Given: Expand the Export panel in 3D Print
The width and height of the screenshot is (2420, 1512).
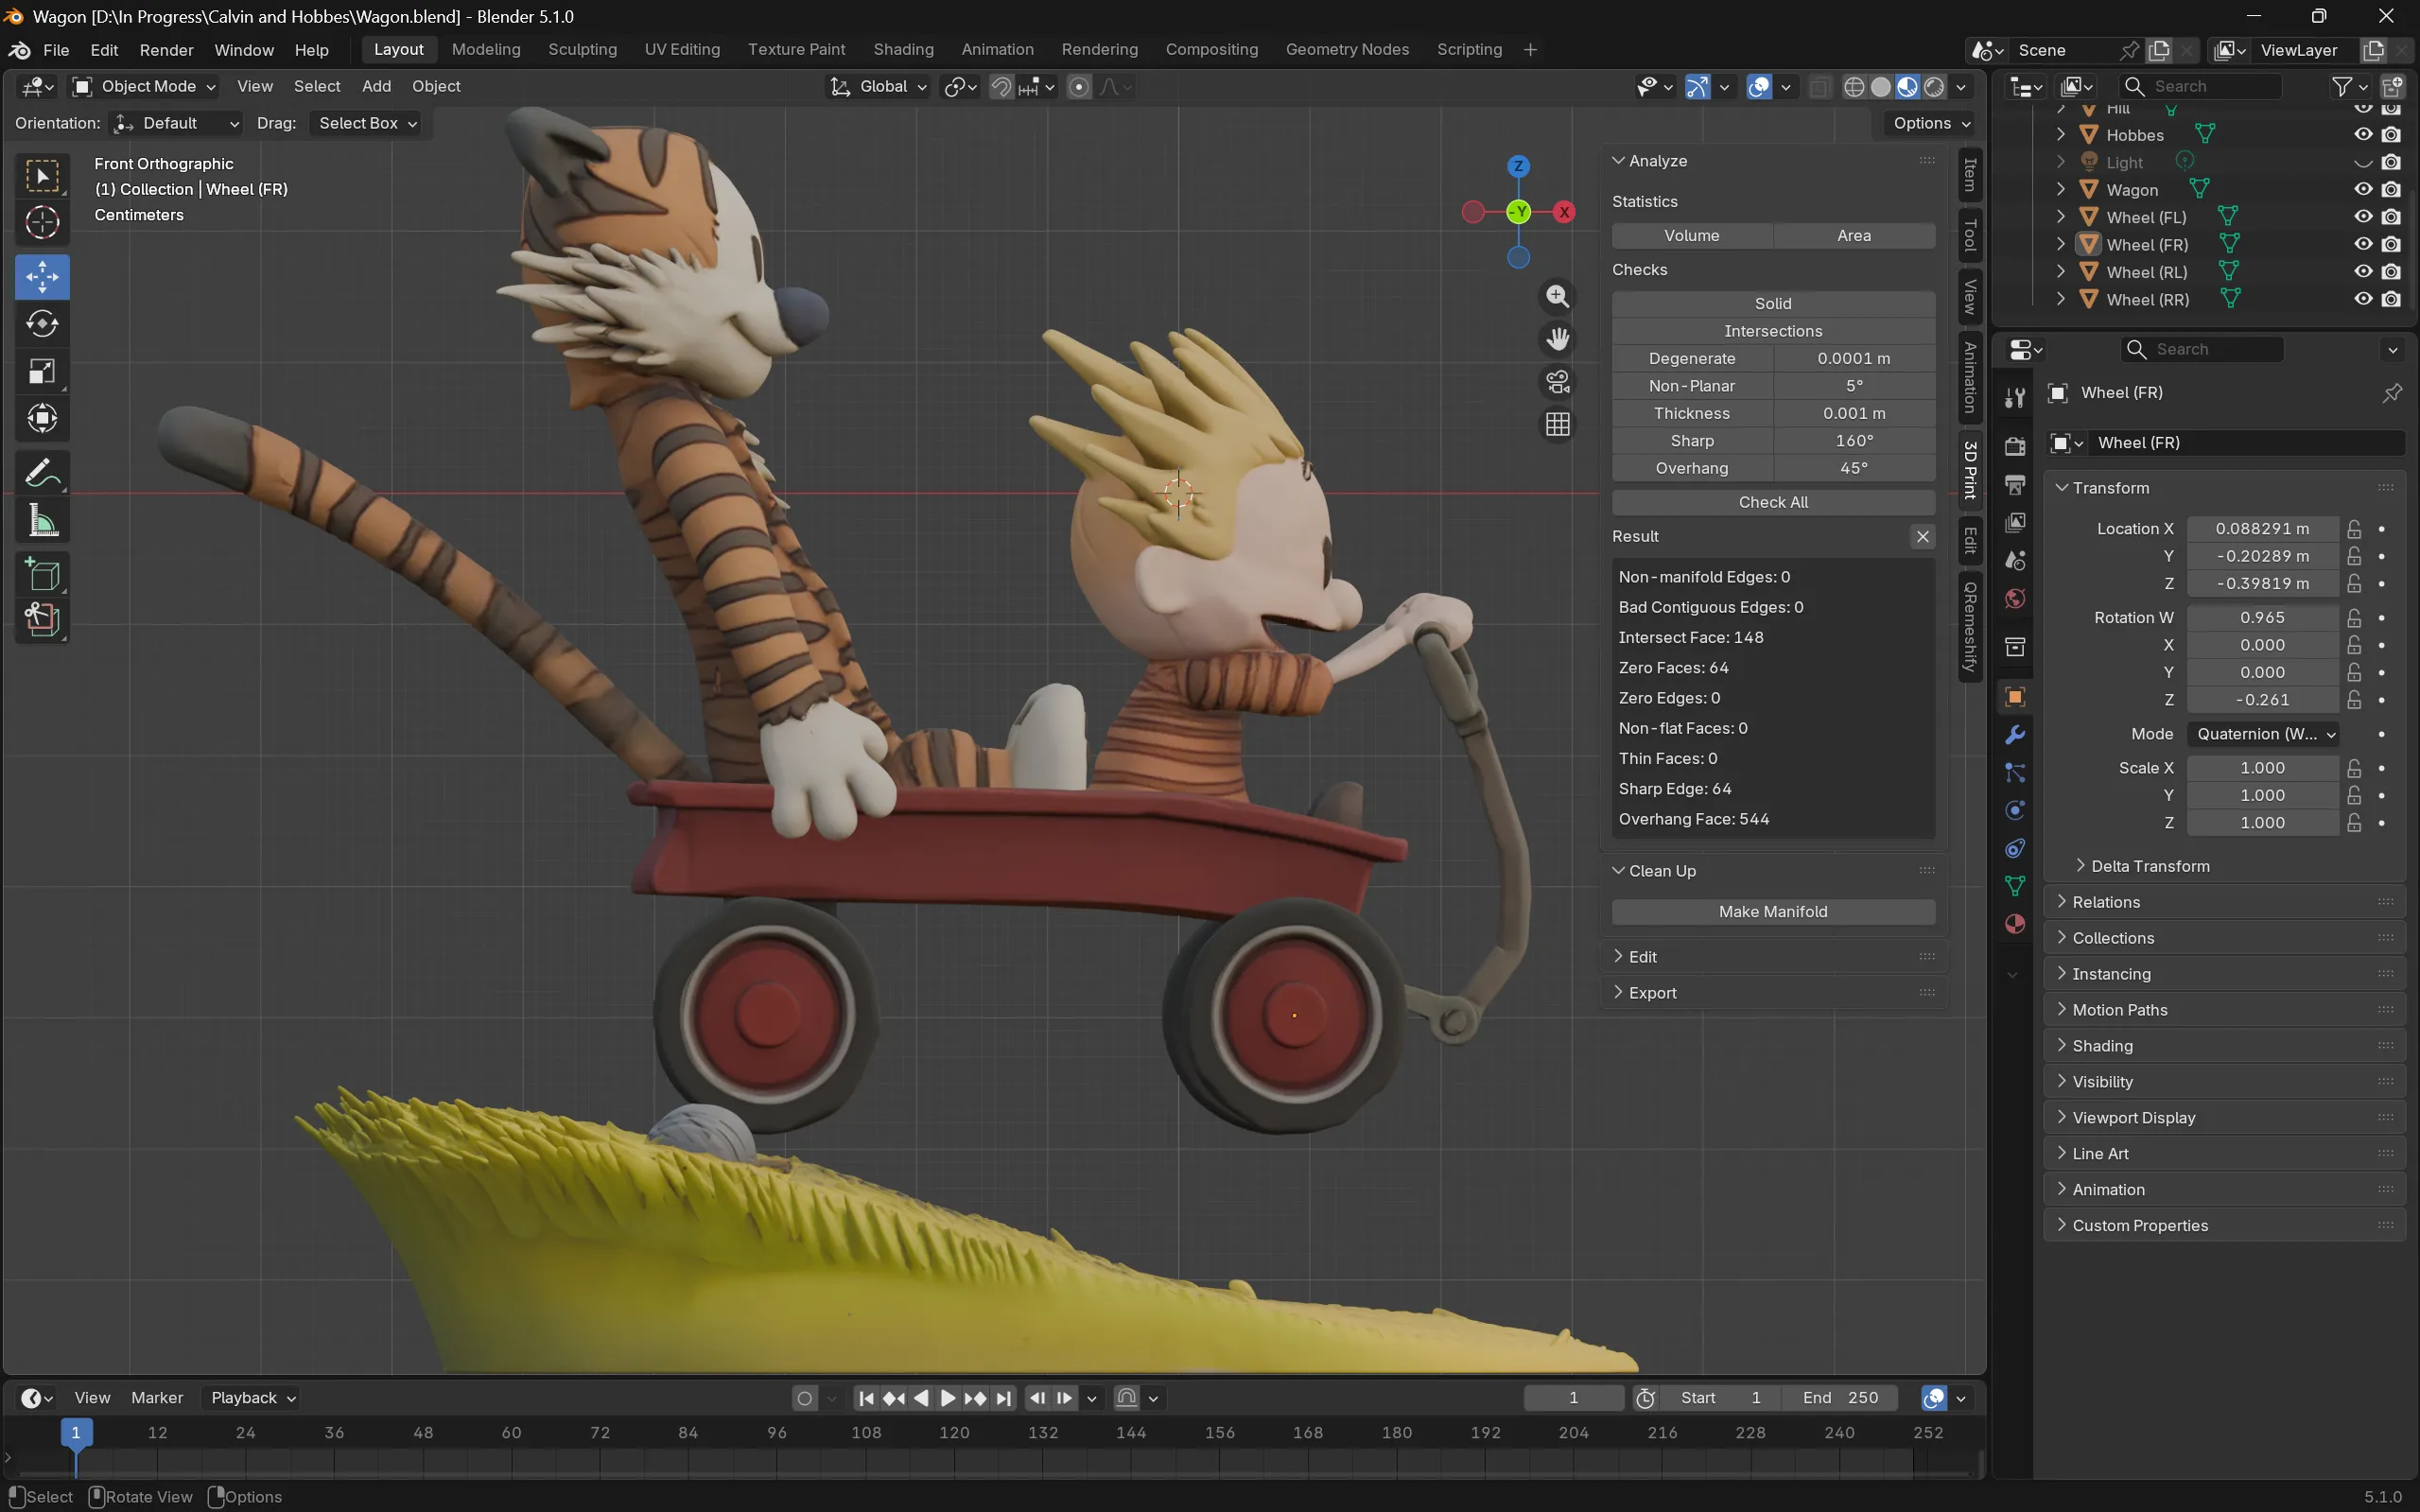Looking at the screenshot, I should tap(1651, 993).
